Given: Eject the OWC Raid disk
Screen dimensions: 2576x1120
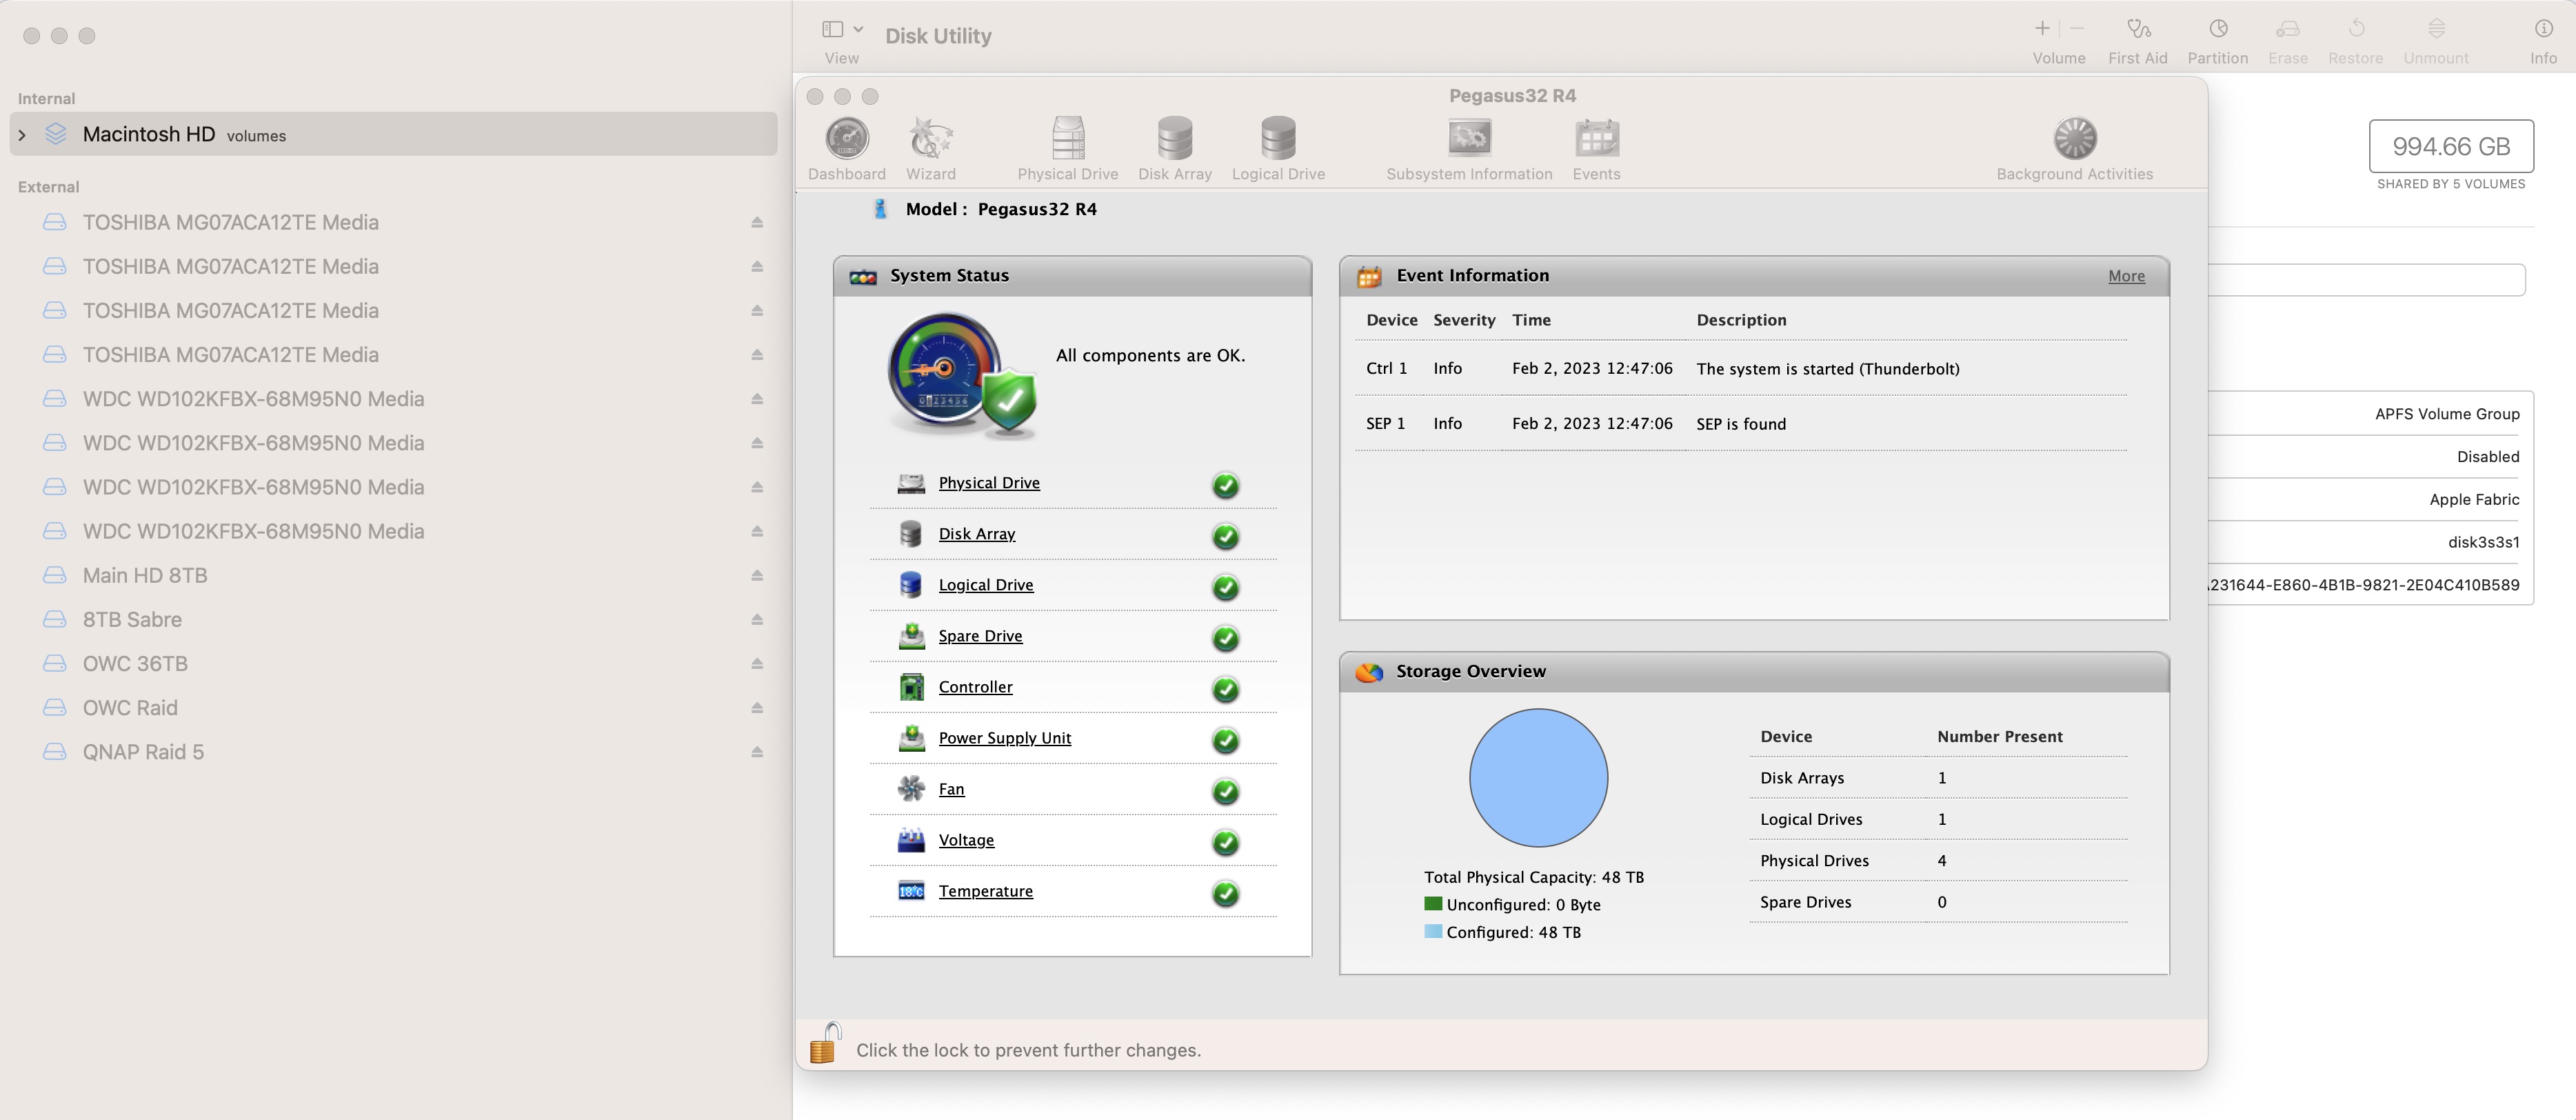Looking at the screenshot, I should (x=757, y=708).
